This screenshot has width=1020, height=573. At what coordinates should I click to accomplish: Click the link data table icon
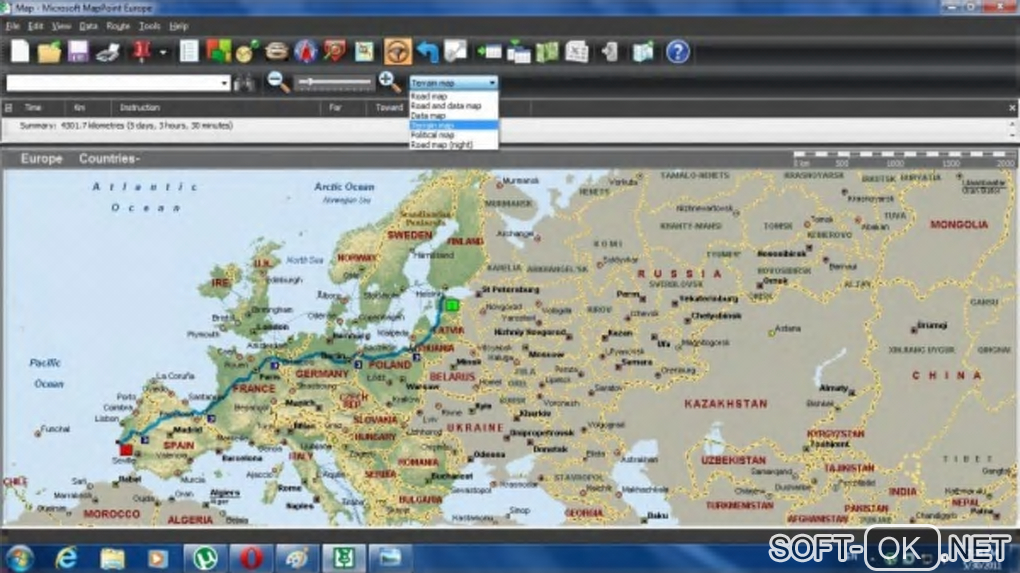click(518, 51)
